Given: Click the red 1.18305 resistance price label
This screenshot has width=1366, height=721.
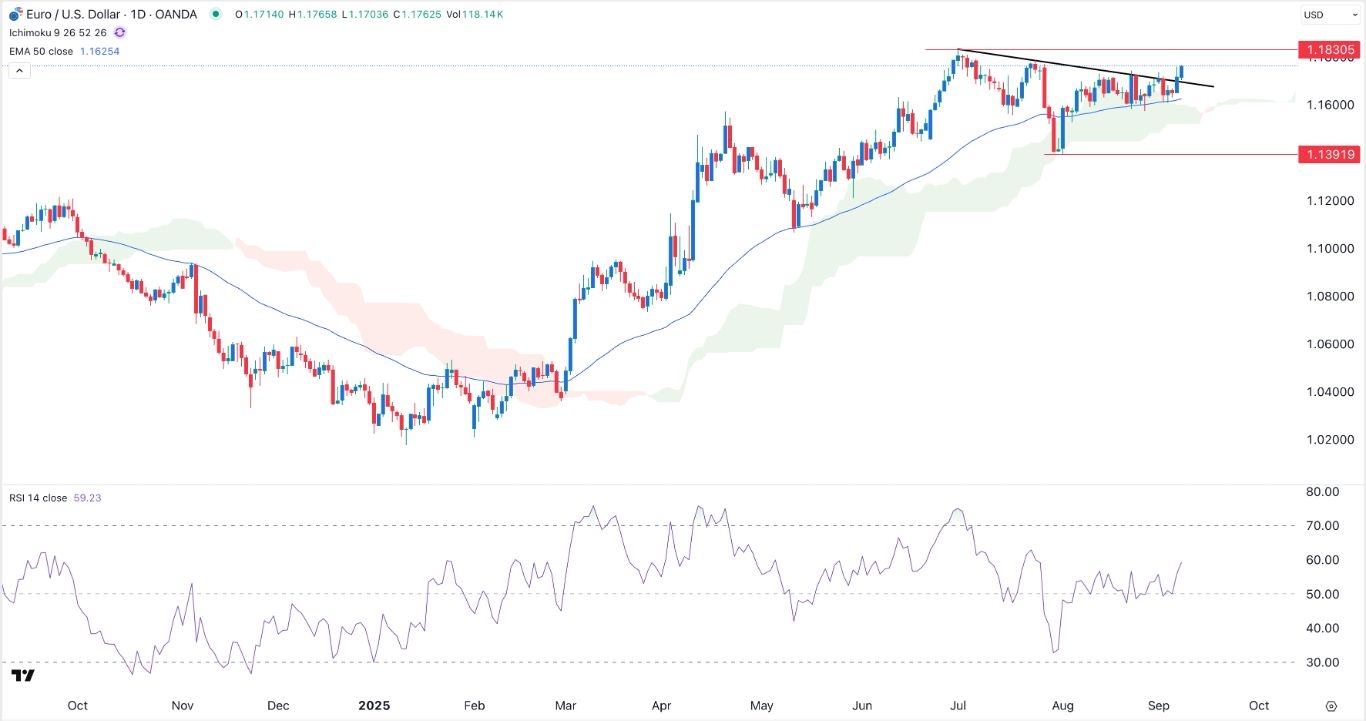Looking at the screenshot, I should click(1331, 49).
